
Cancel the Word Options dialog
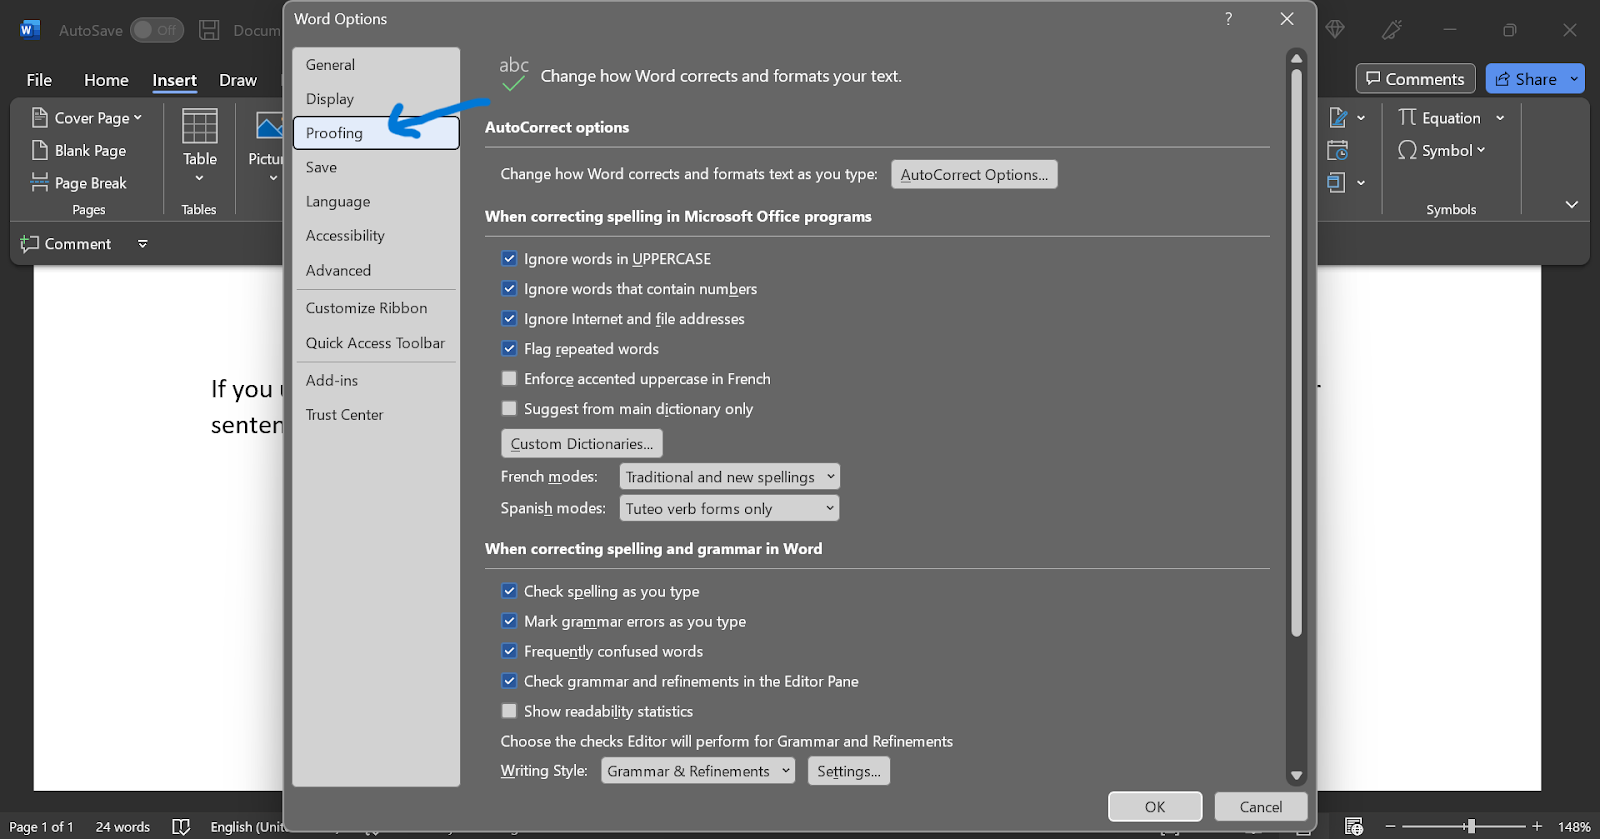coord(1261,807)
